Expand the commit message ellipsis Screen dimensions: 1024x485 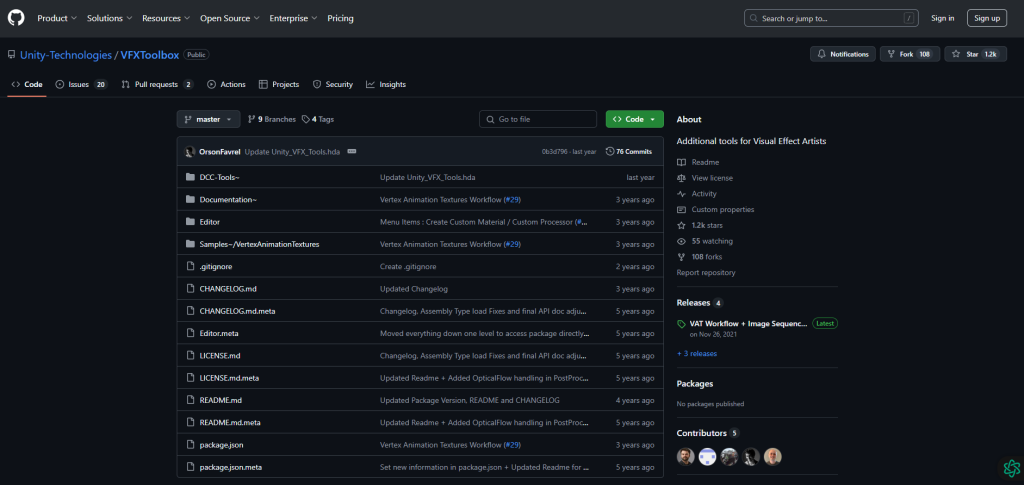click(352, 151)
